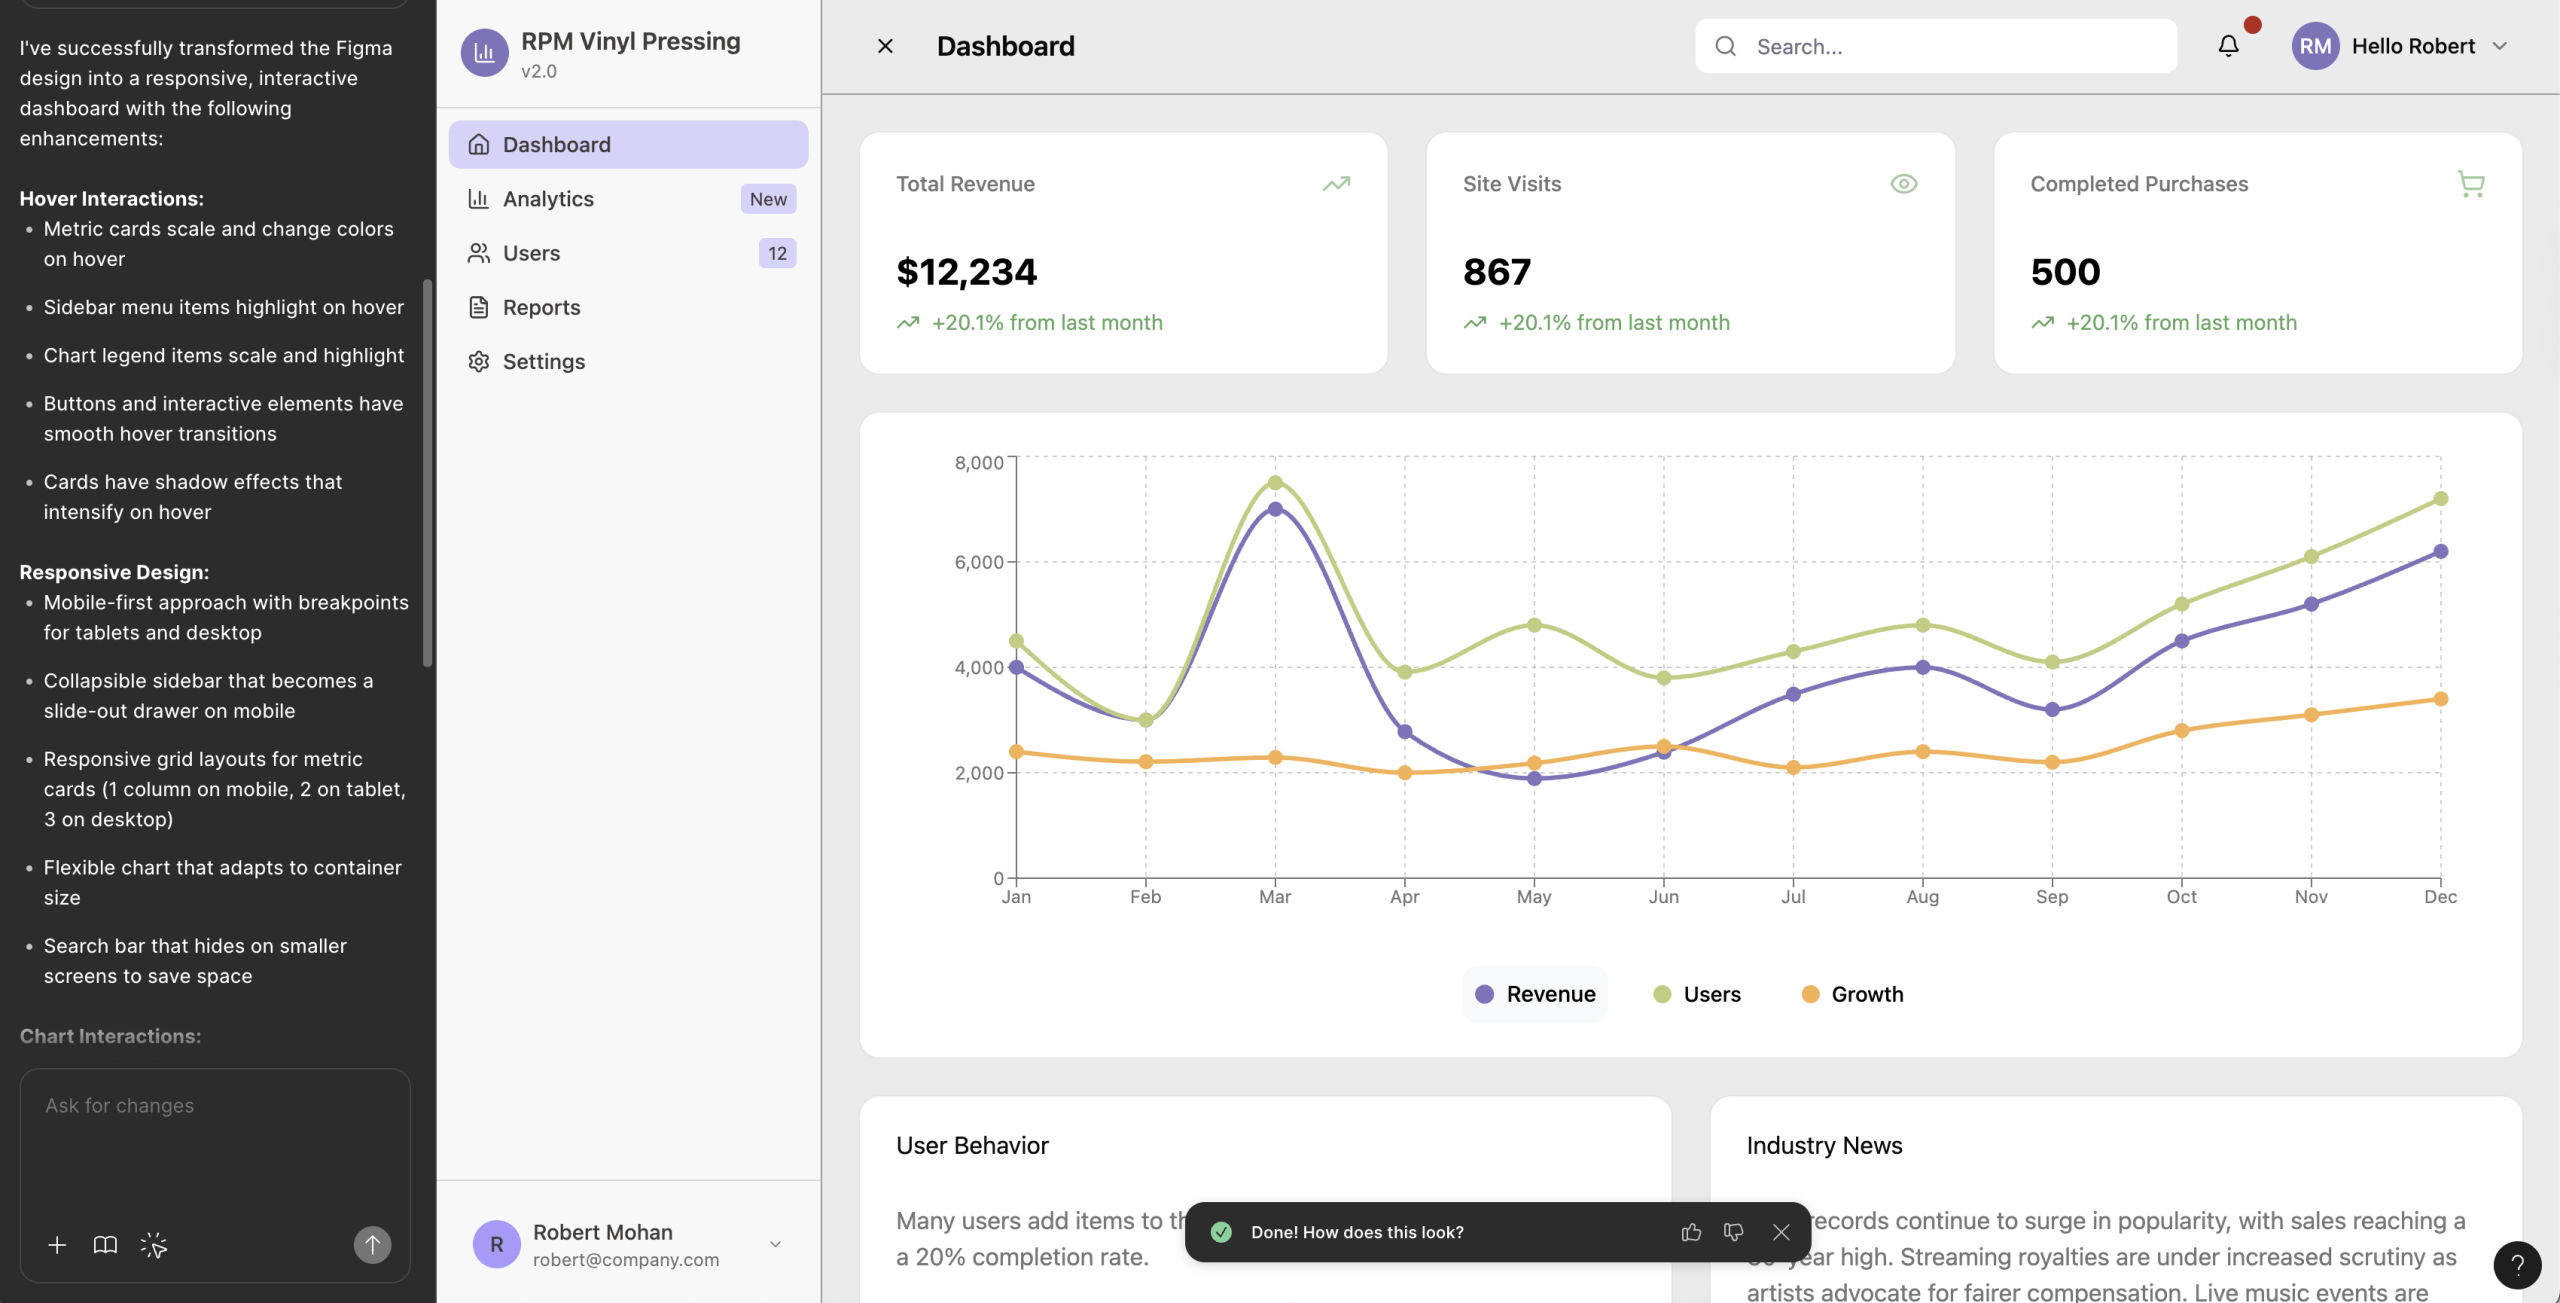Collapse the sidebar with the X icon
Image resolution: width=2560 pixels, height=1303 pixels.
(885, 46)
